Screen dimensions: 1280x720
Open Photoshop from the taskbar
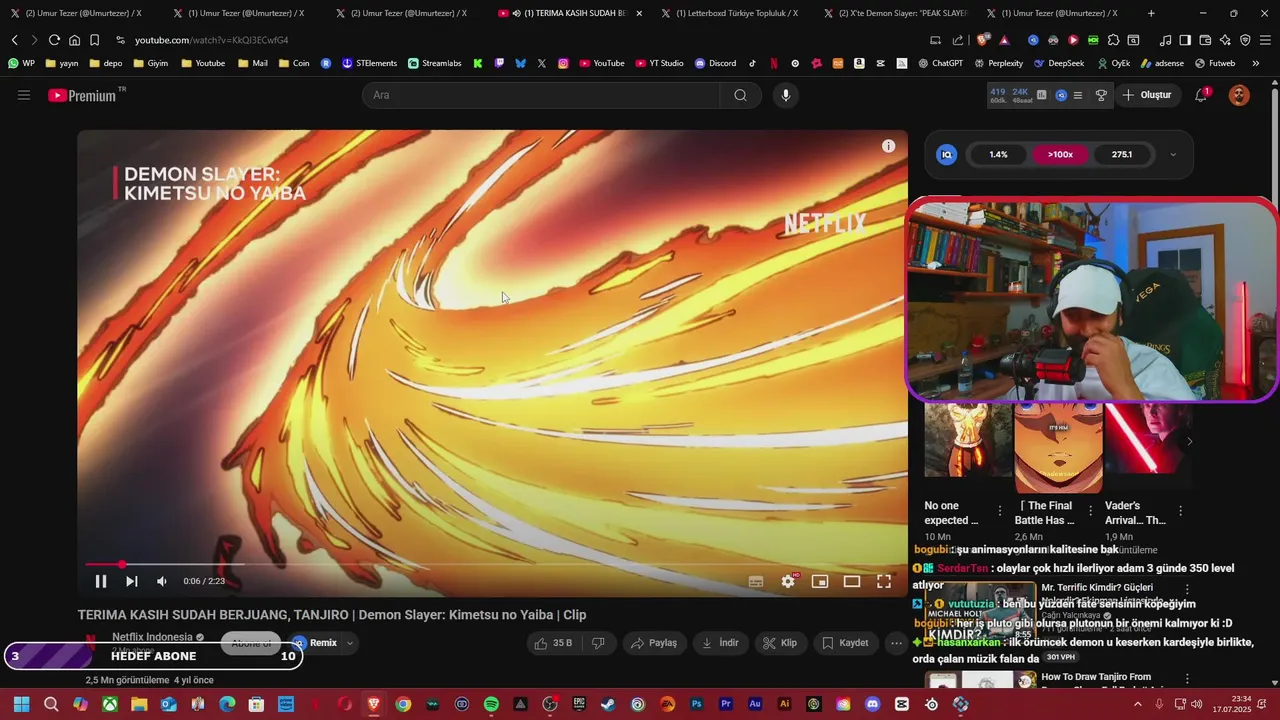[x=696, y=705]
